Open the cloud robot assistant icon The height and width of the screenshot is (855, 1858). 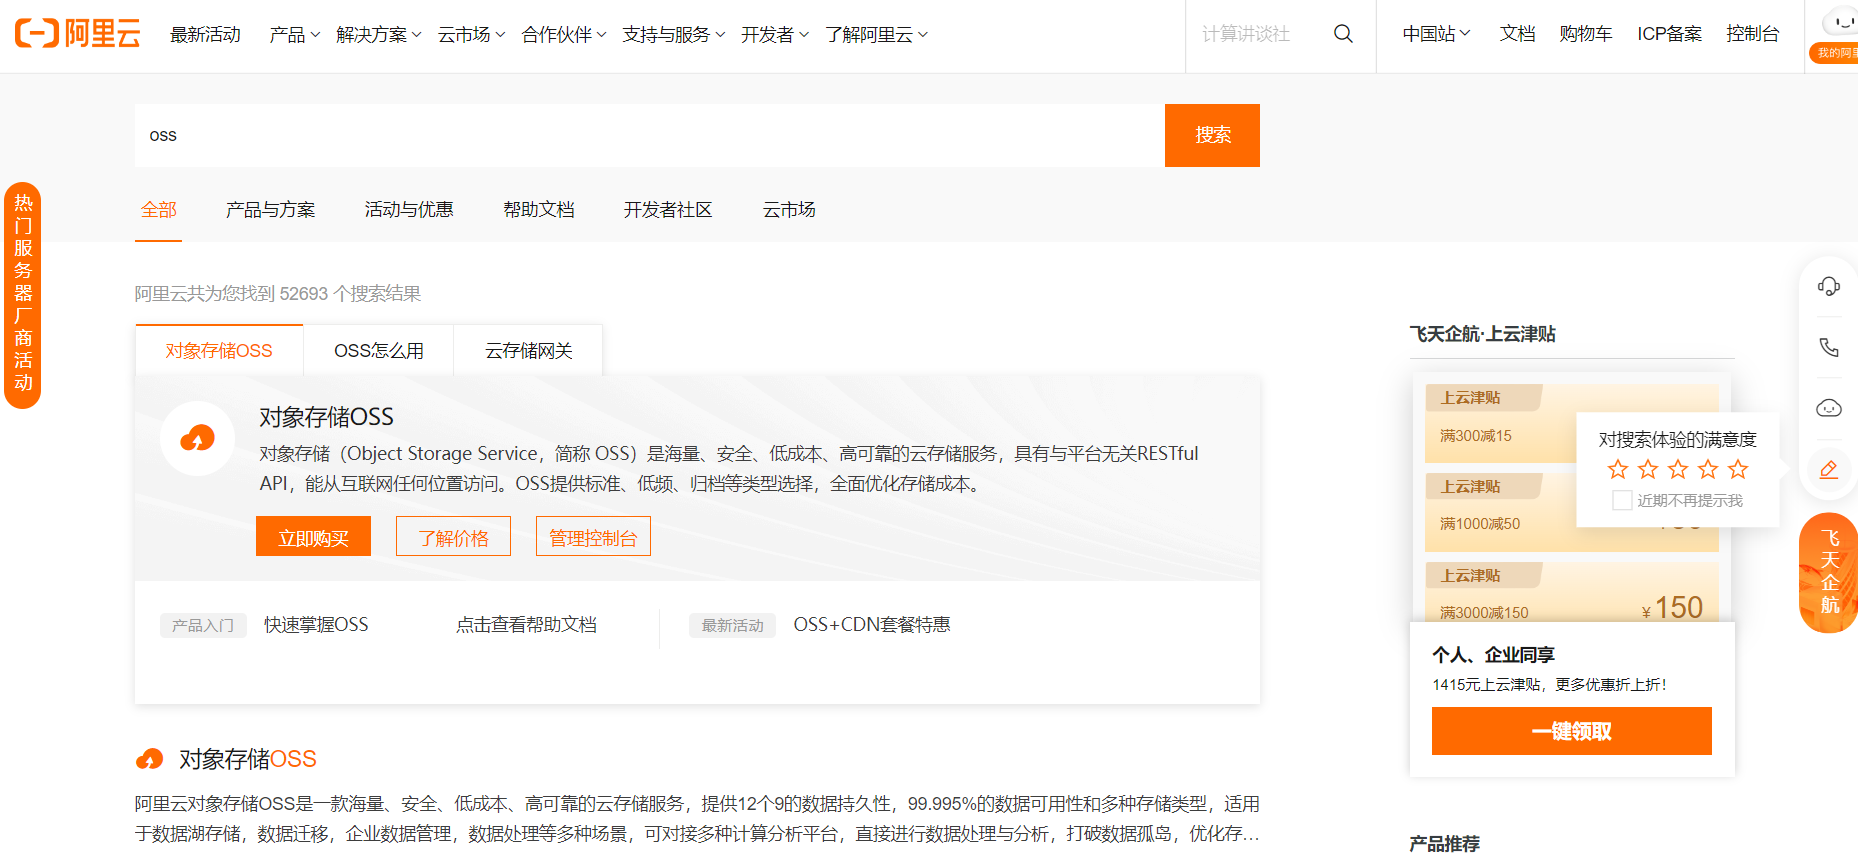(x=1828, y=408)
